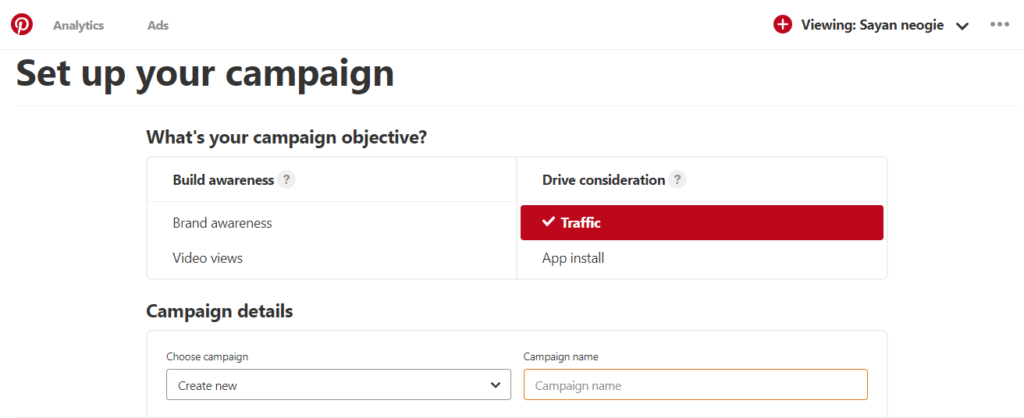Image resolution: width=1024 pixels, height=418 pixels.
Task: Open the Choose campaign dropdown
Action: pos(338,385)
